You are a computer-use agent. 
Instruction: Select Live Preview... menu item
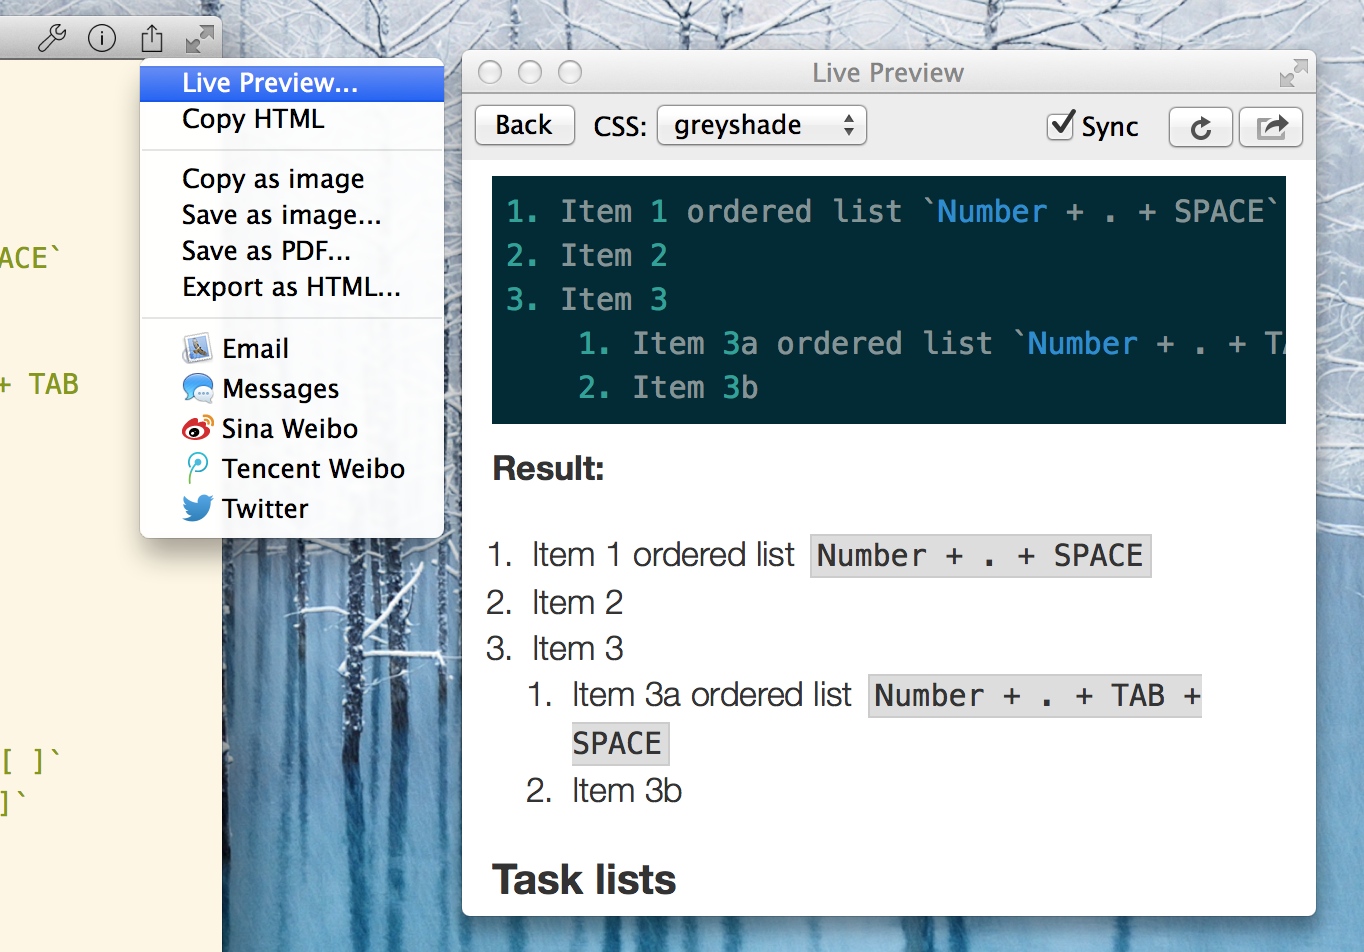pyautogui.click(x=269, y=83)
